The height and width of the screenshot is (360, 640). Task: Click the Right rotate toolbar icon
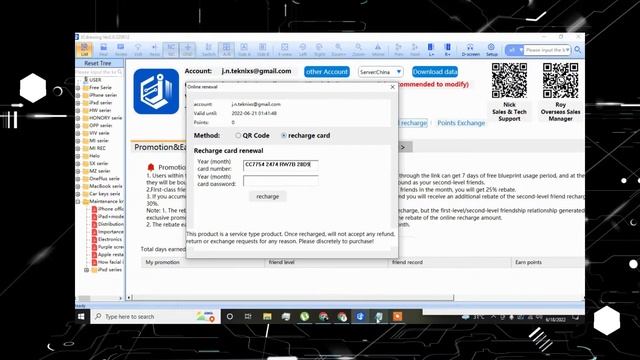(319, 49)
